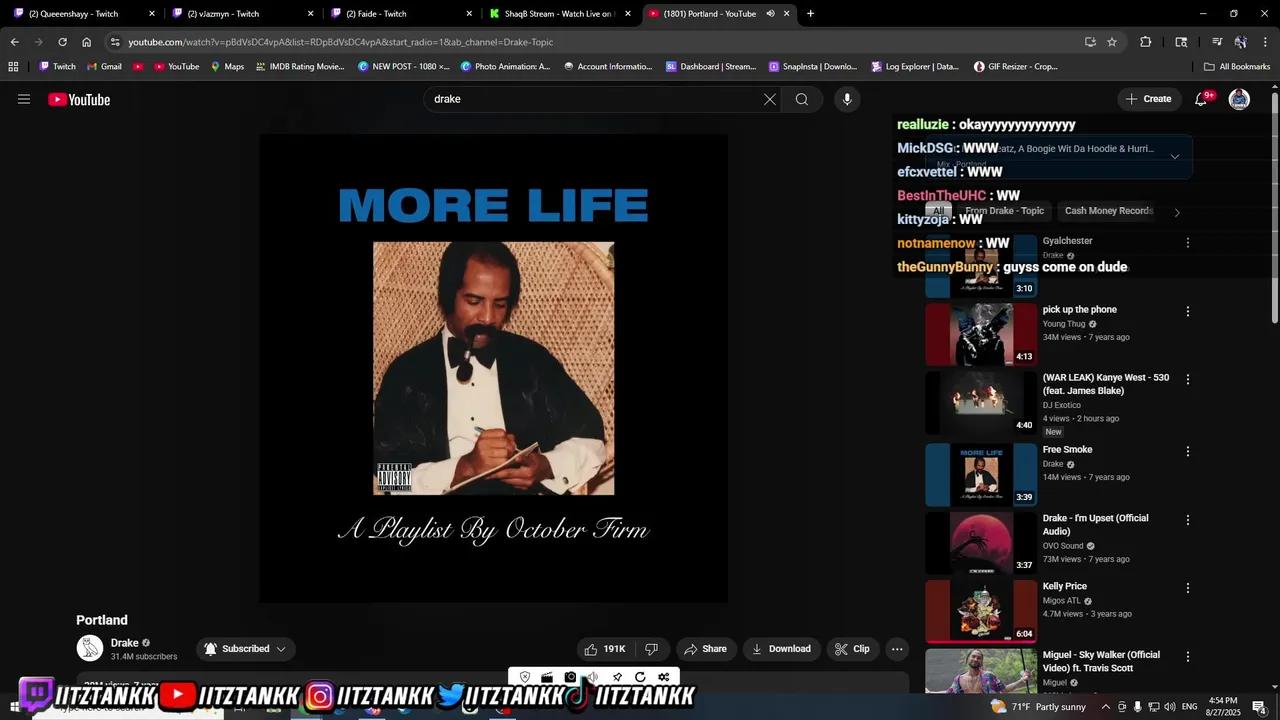Like the Portland video with thumbs up
Image resolution: width=1280 pixels, height=720 pixels.
(x=593, y=648)
